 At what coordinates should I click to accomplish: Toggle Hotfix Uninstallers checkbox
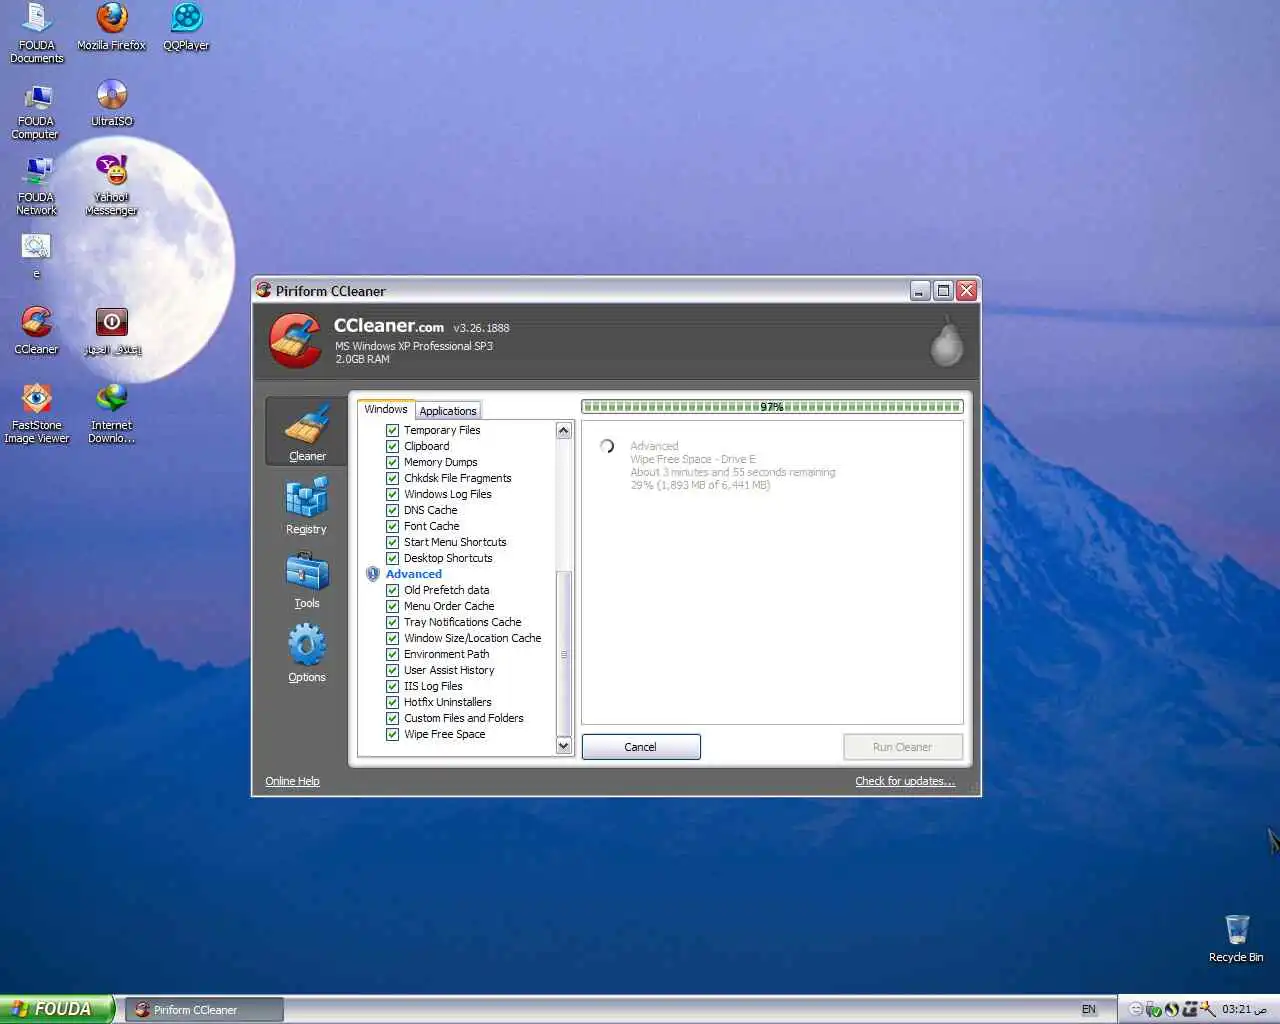click(393, 702)
